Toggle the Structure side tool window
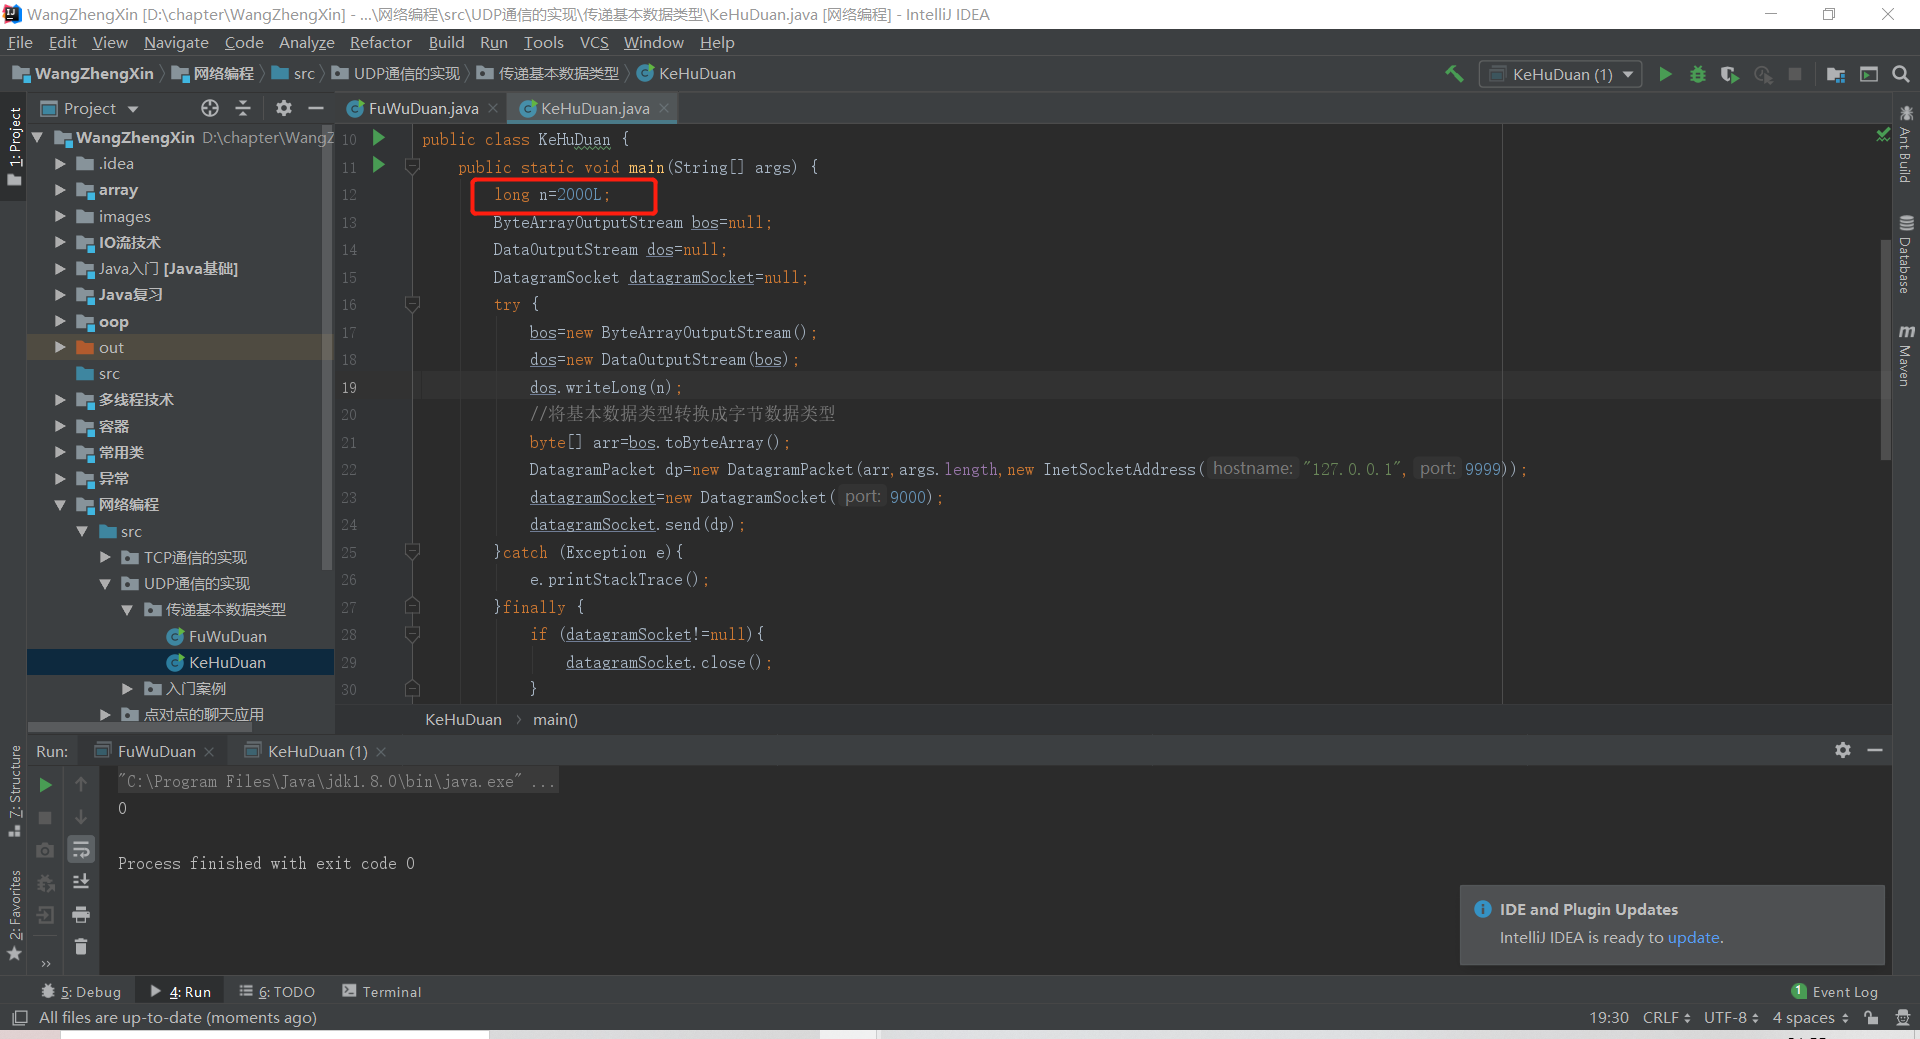The height and width of the screenshot is (1039, 1920). click(x=15, y=790)
